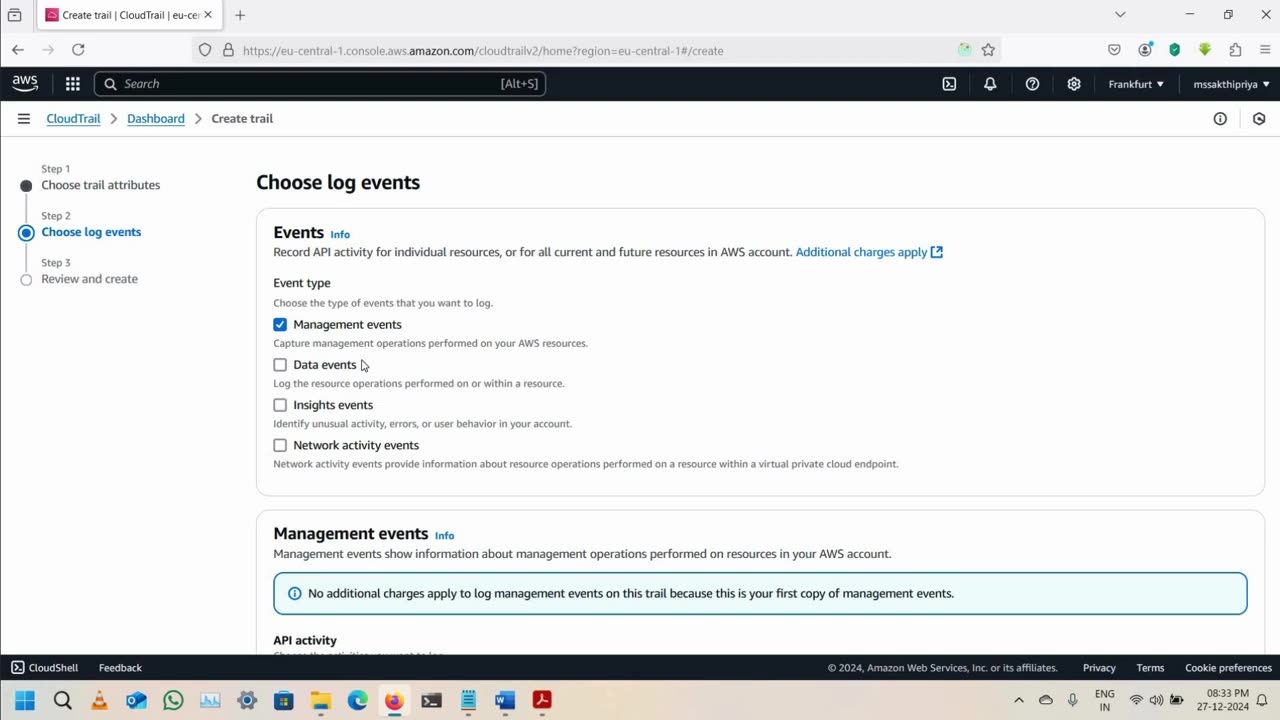Open the AWS services grid menu
Viewport: 1280px width, 720px height.
click(72, 84)
